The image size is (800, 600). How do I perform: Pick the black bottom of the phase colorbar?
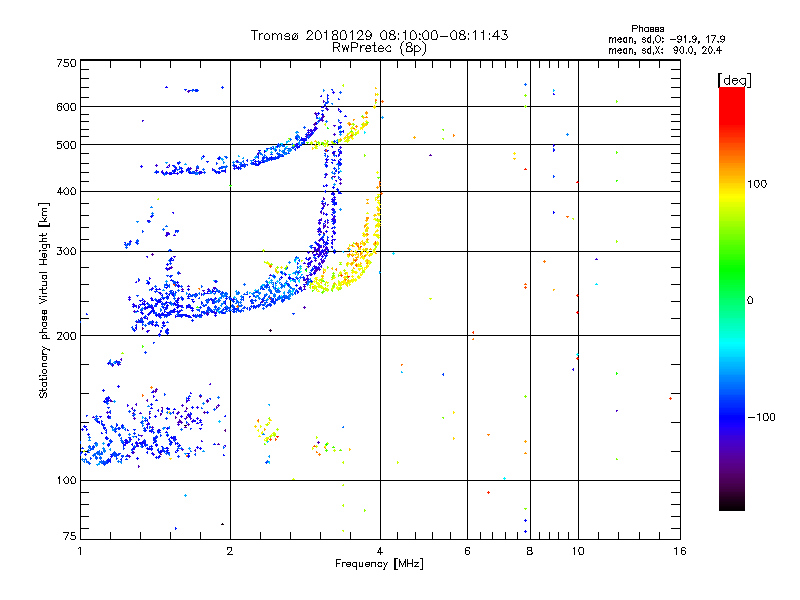click(732, 503)
